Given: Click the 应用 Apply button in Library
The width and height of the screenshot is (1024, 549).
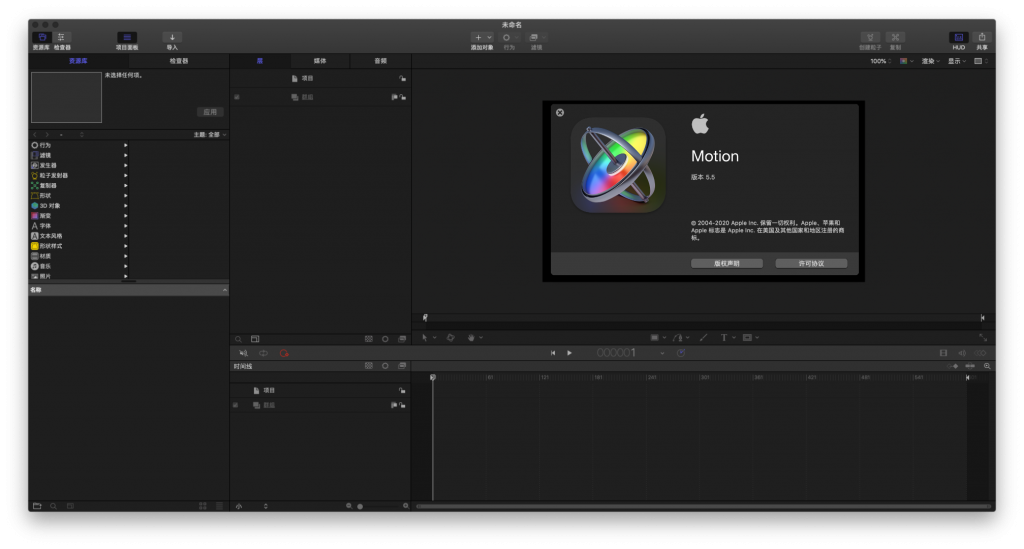Looking at the screenshot, I should tap(210, 112).
